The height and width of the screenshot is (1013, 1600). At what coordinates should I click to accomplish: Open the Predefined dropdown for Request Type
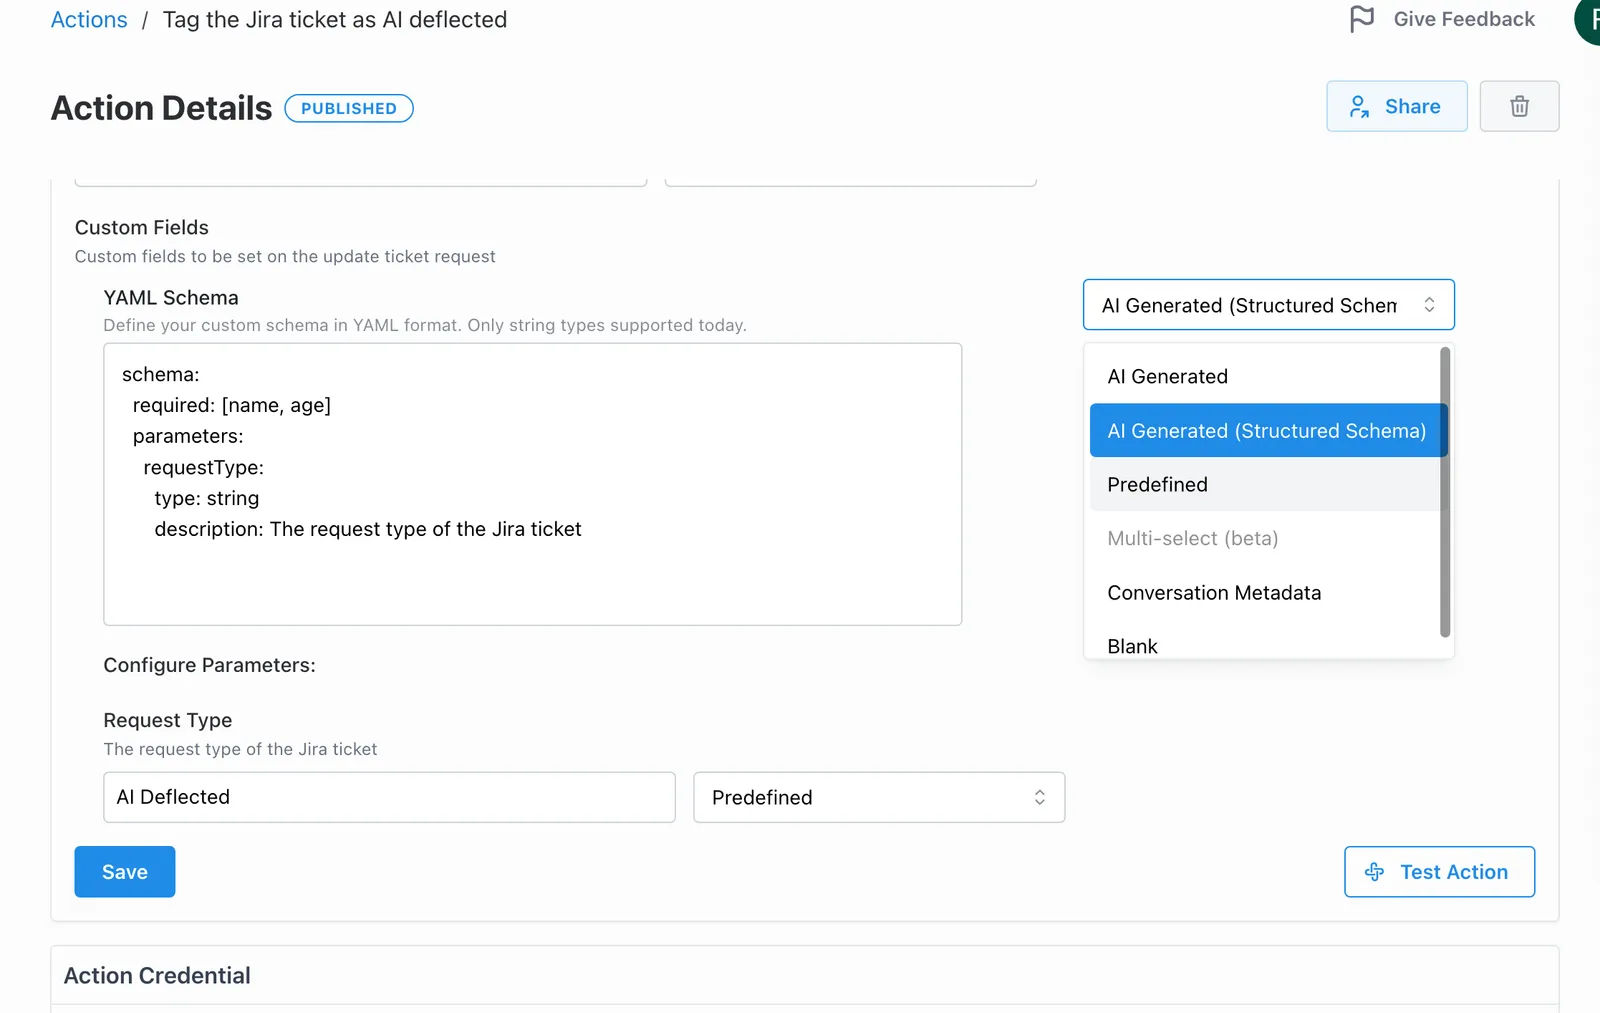click(x=879, y=797)
